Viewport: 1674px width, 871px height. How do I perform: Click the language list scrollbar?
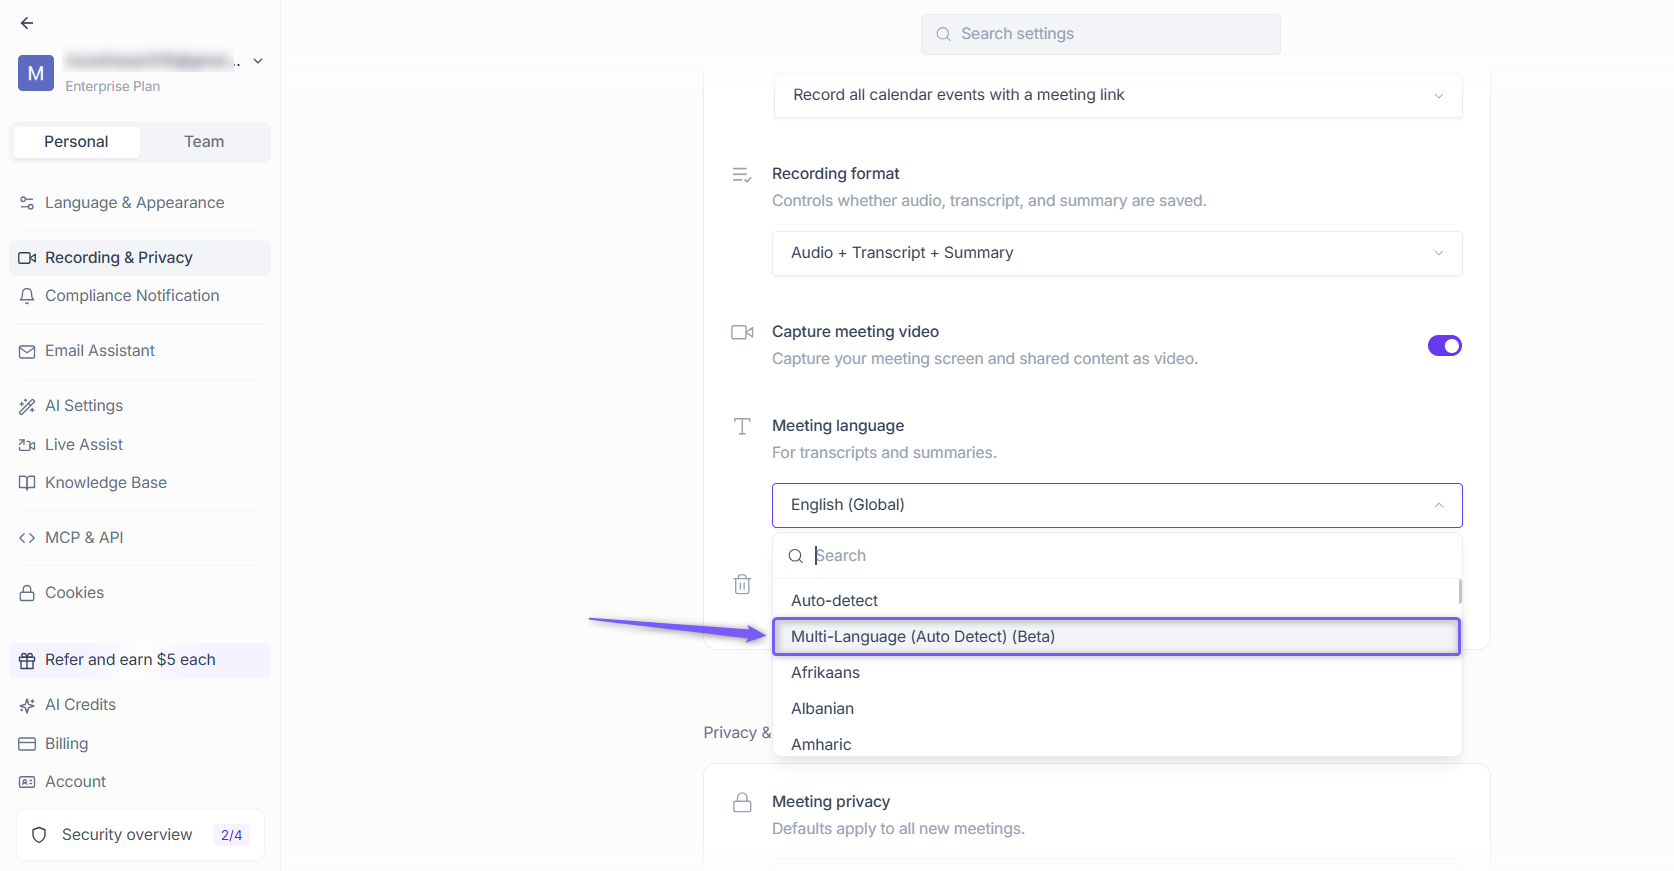[x=1460, y=591]
